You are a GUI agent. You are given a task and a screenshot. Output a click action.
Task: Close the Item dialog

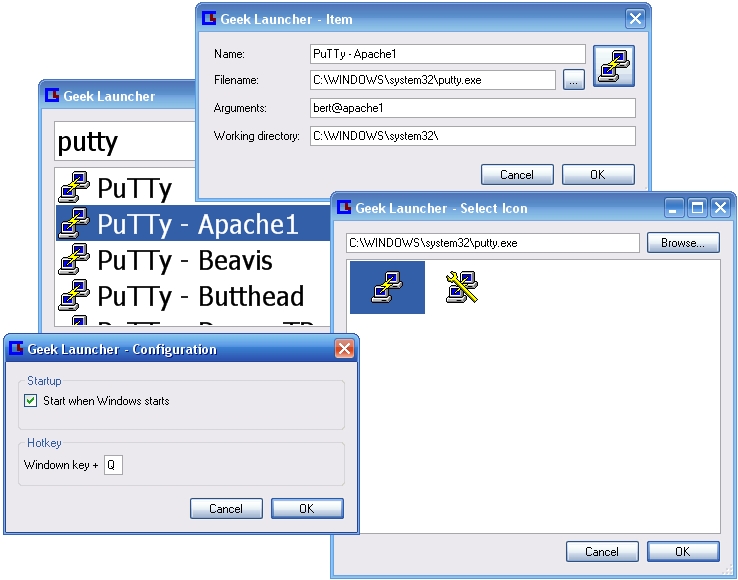click(x=635, y=18)
